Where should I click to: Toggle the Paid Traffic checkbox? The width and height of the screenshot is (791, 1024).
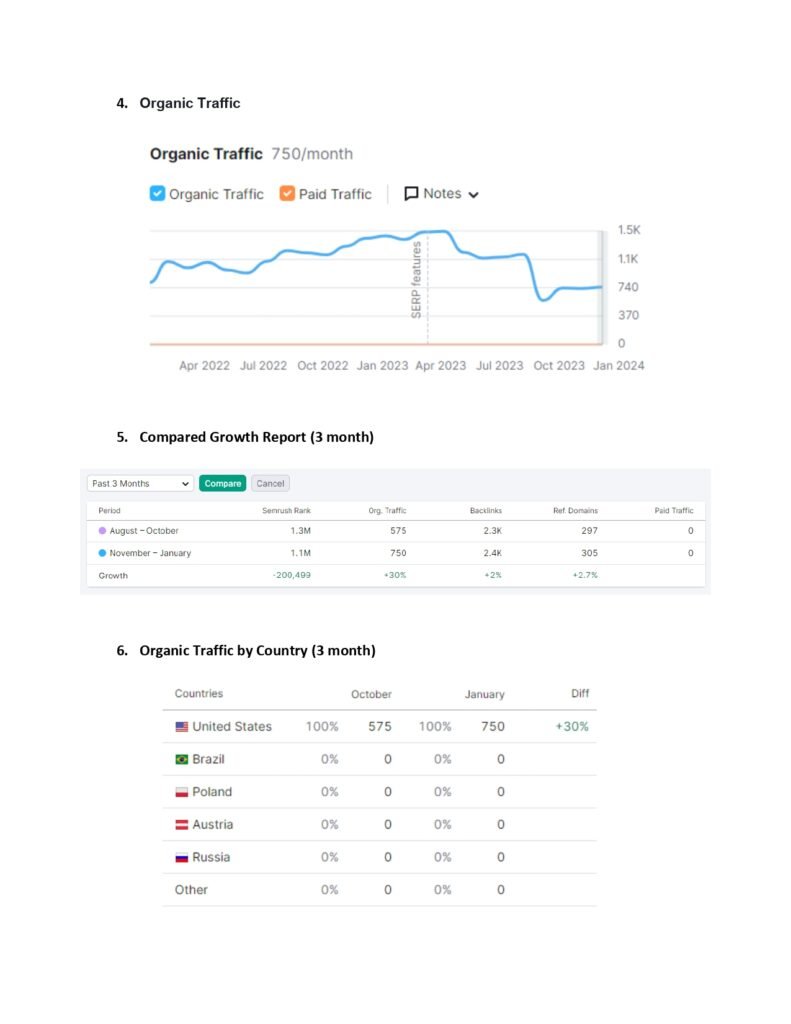click(287, 194)
